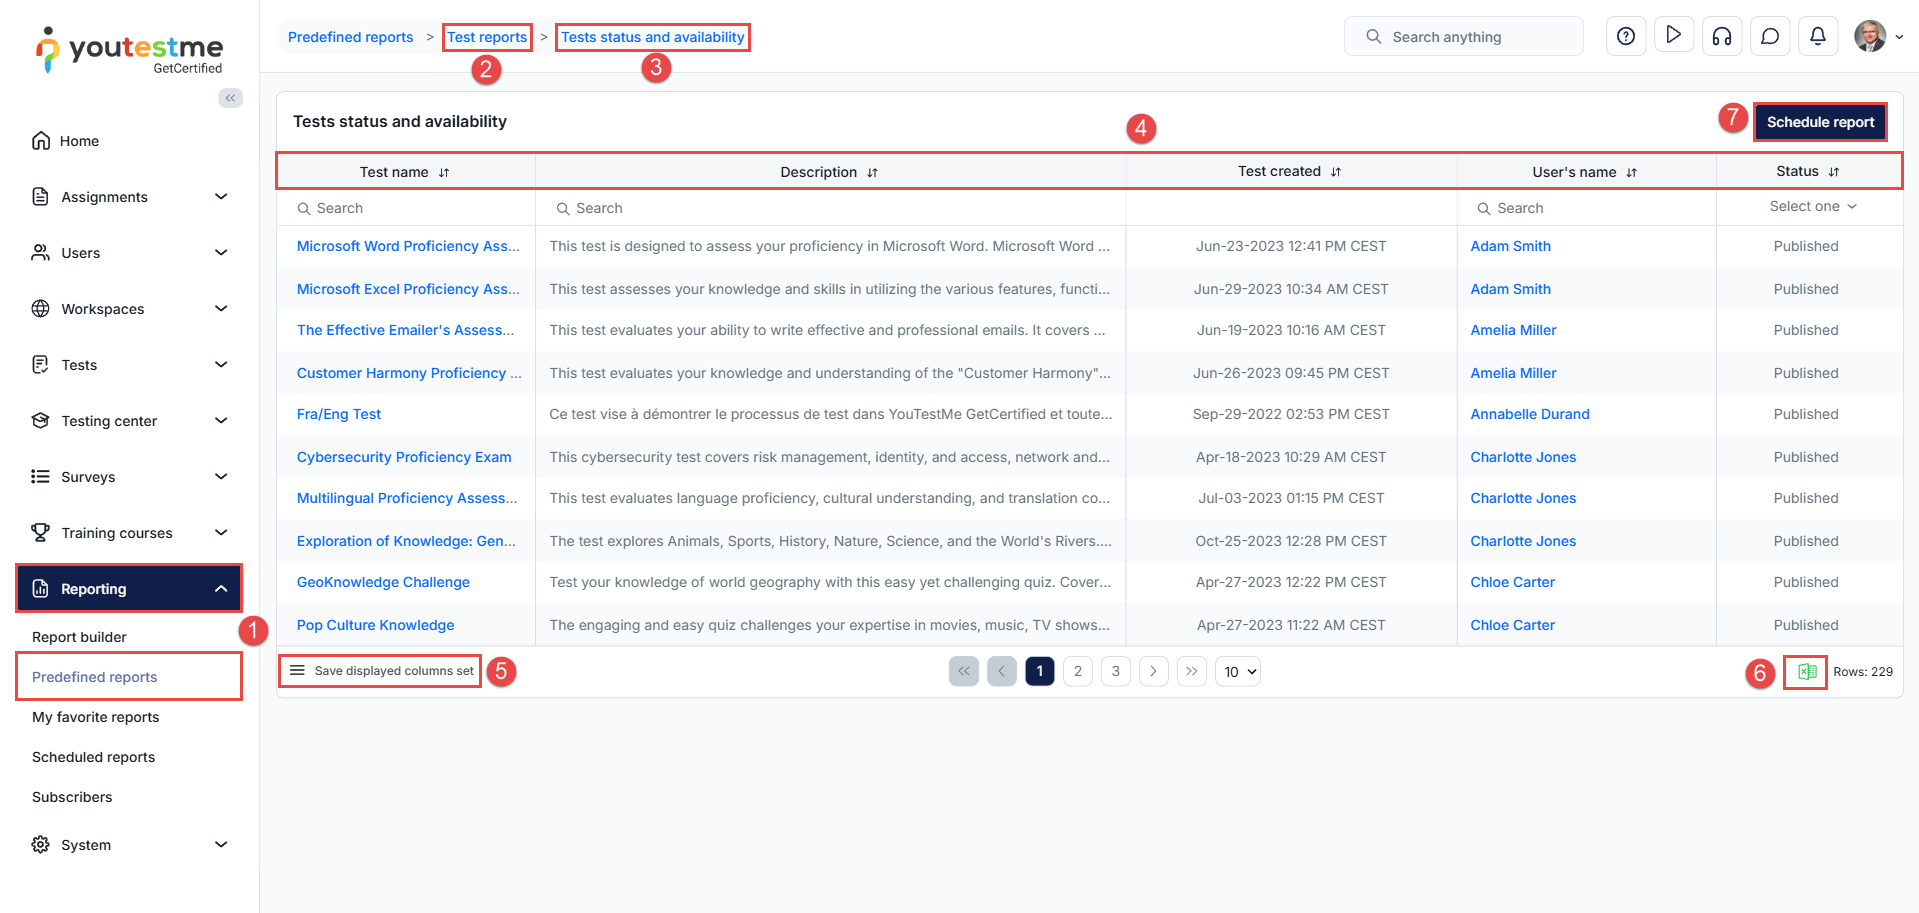Sort the Test created column
Screen dimensions: 1919x913
(1336, 172)
